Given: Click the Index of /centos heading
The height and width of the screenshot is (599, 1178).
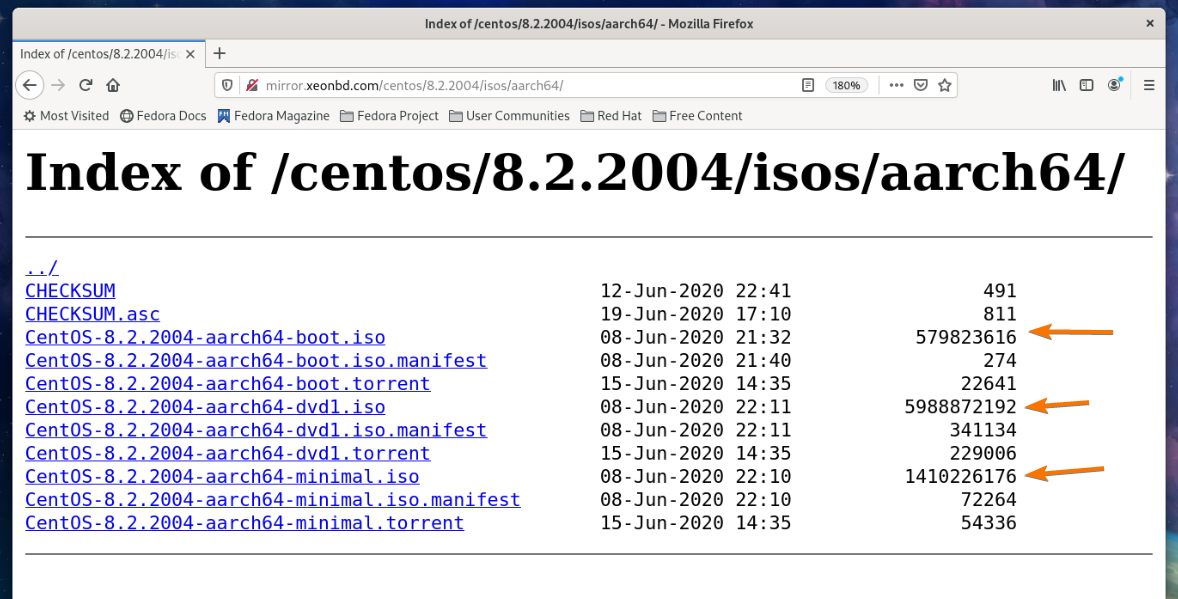Looking at the screenshot, I should click(575, 174).
